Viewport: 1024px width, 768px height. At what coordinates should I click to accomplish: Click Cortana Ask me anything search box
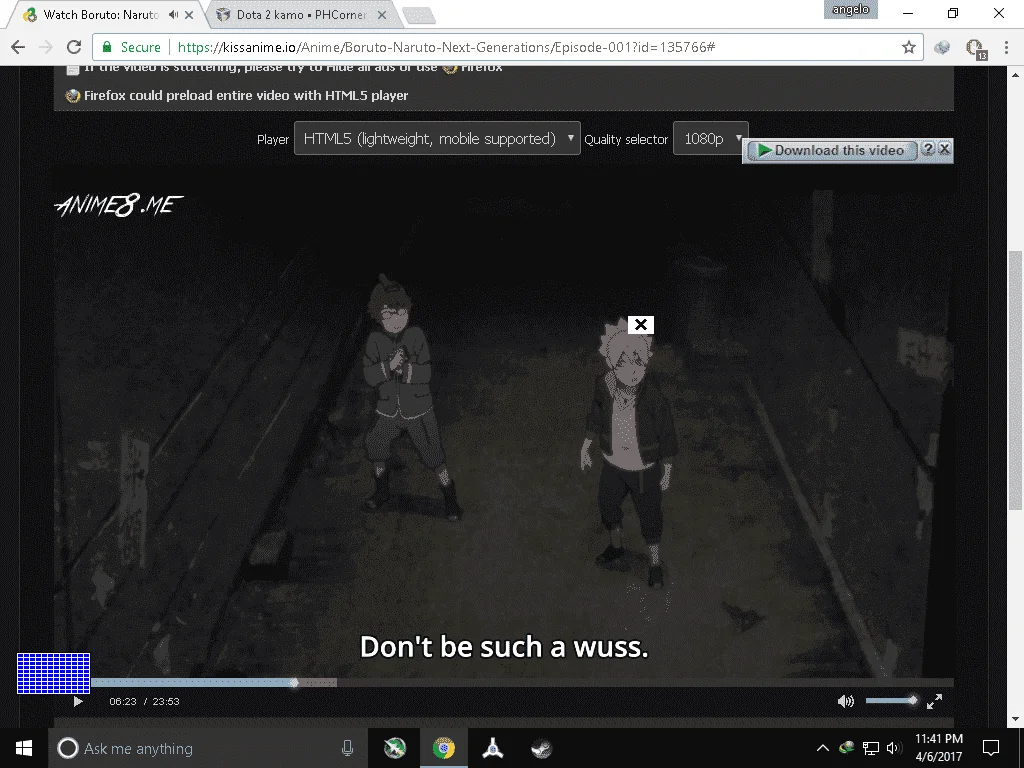point(207,748)
